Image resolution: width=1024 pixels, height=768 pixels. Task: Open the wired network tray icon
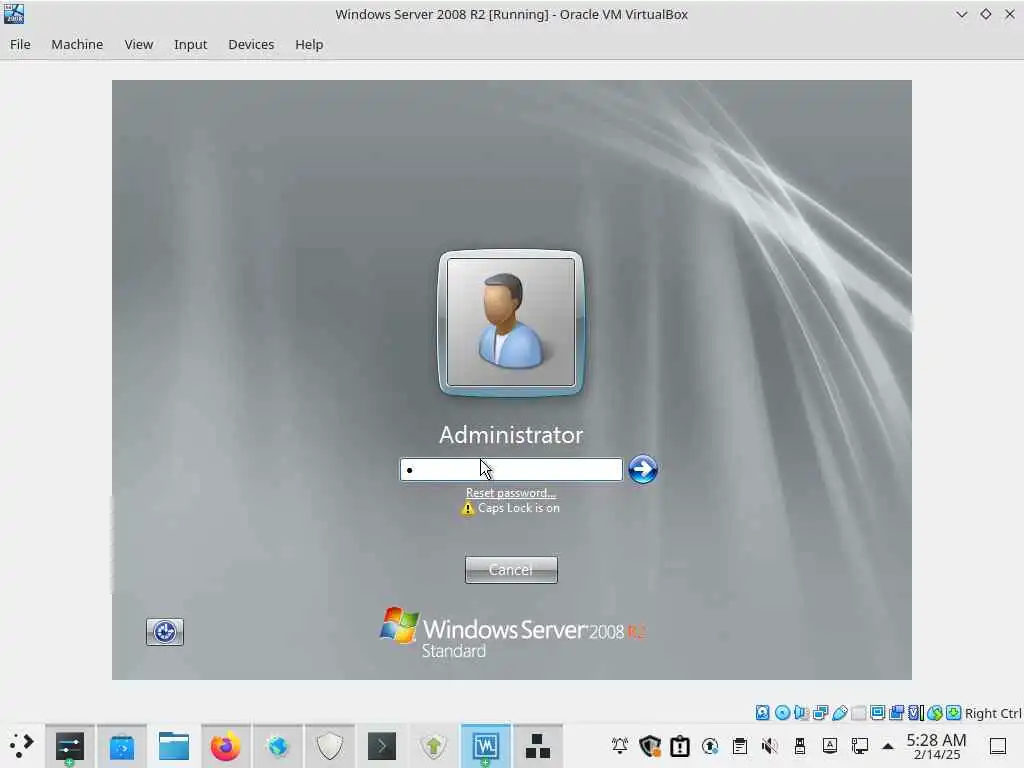860,746
